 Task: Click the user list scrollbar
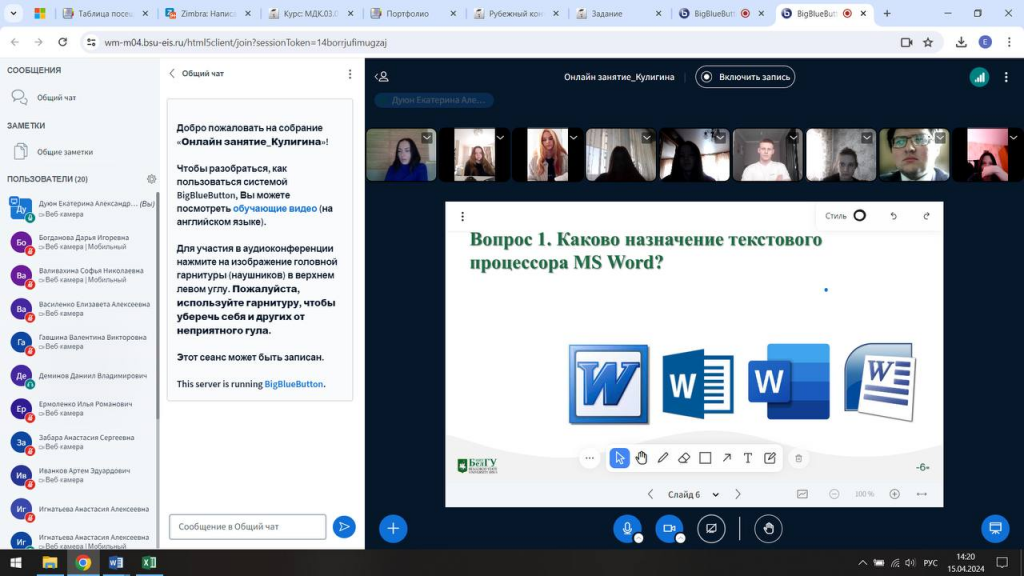(157, 307)
